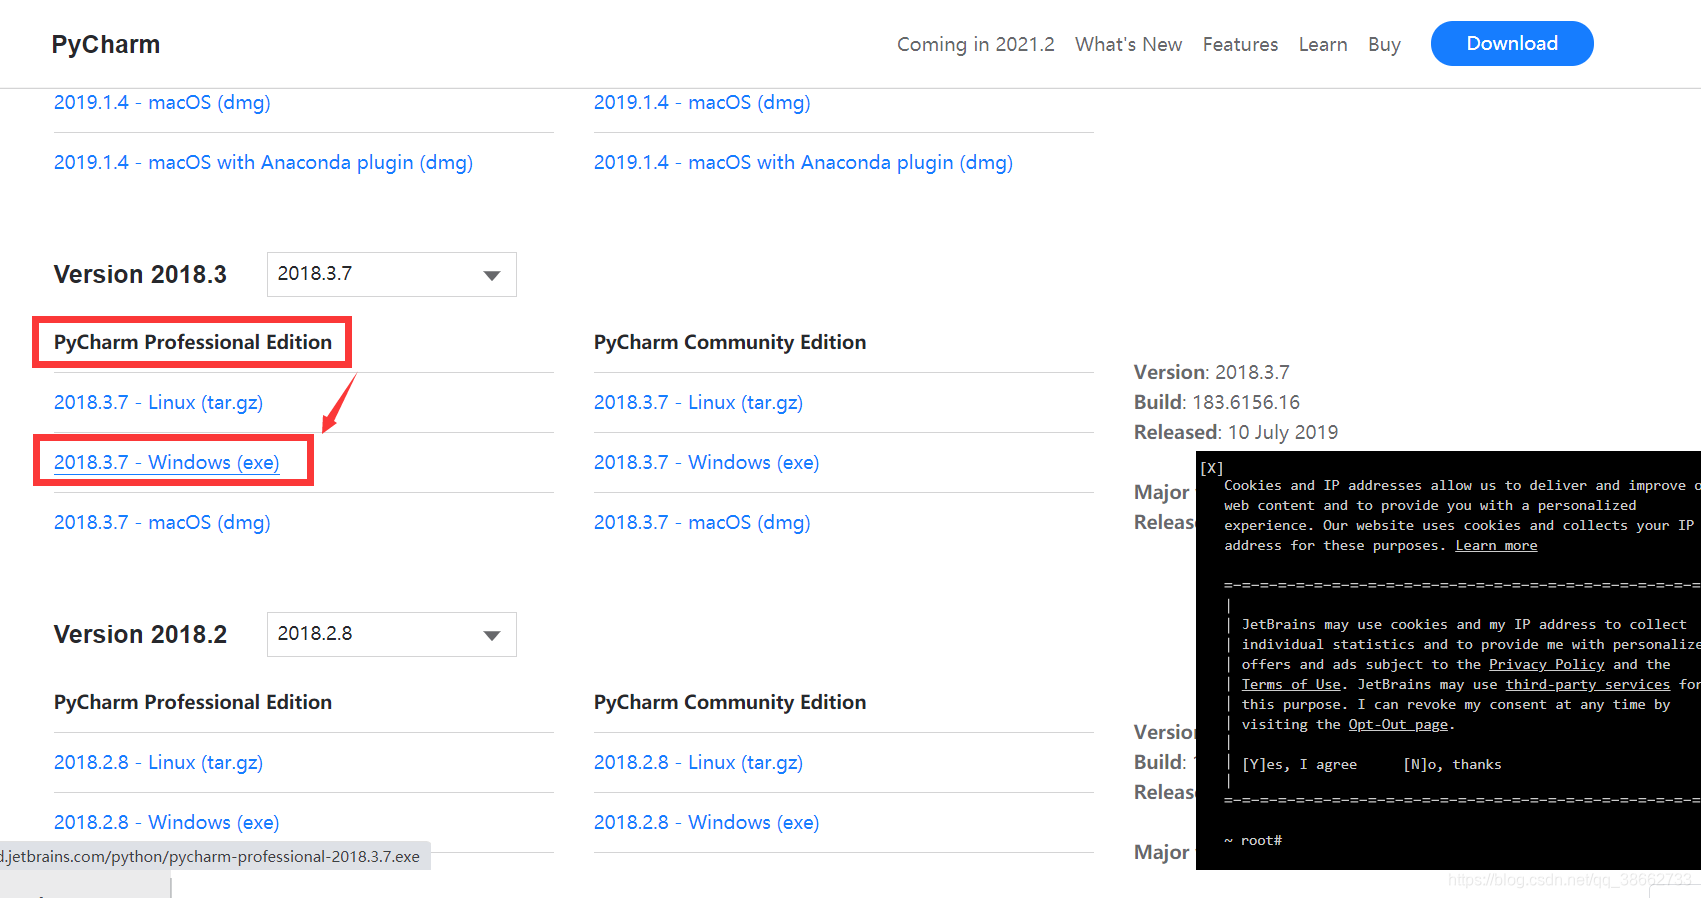Download Community 2018.2.8 Linux (tar.gz)
The width and height of the screenshot is (1701, 898).
(698, 762)
